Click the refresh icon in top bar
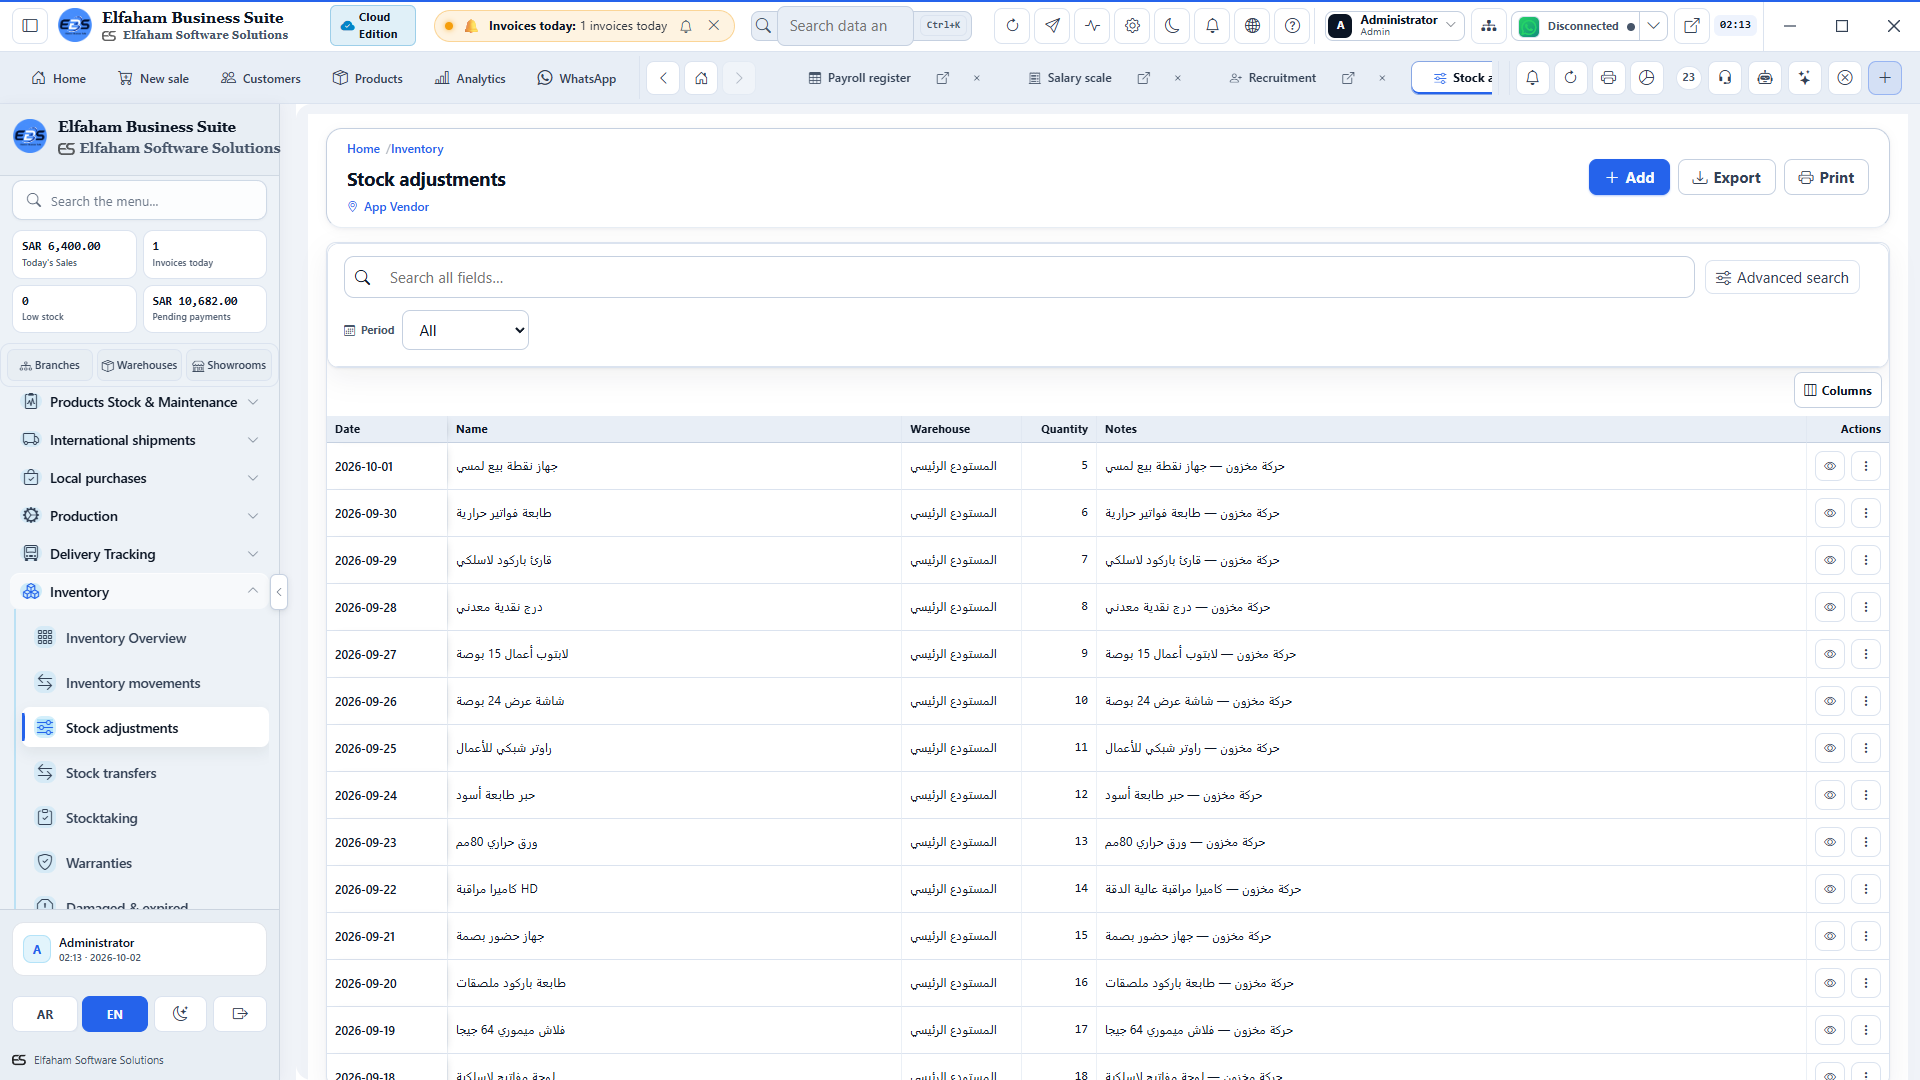 click(1012, 26)
